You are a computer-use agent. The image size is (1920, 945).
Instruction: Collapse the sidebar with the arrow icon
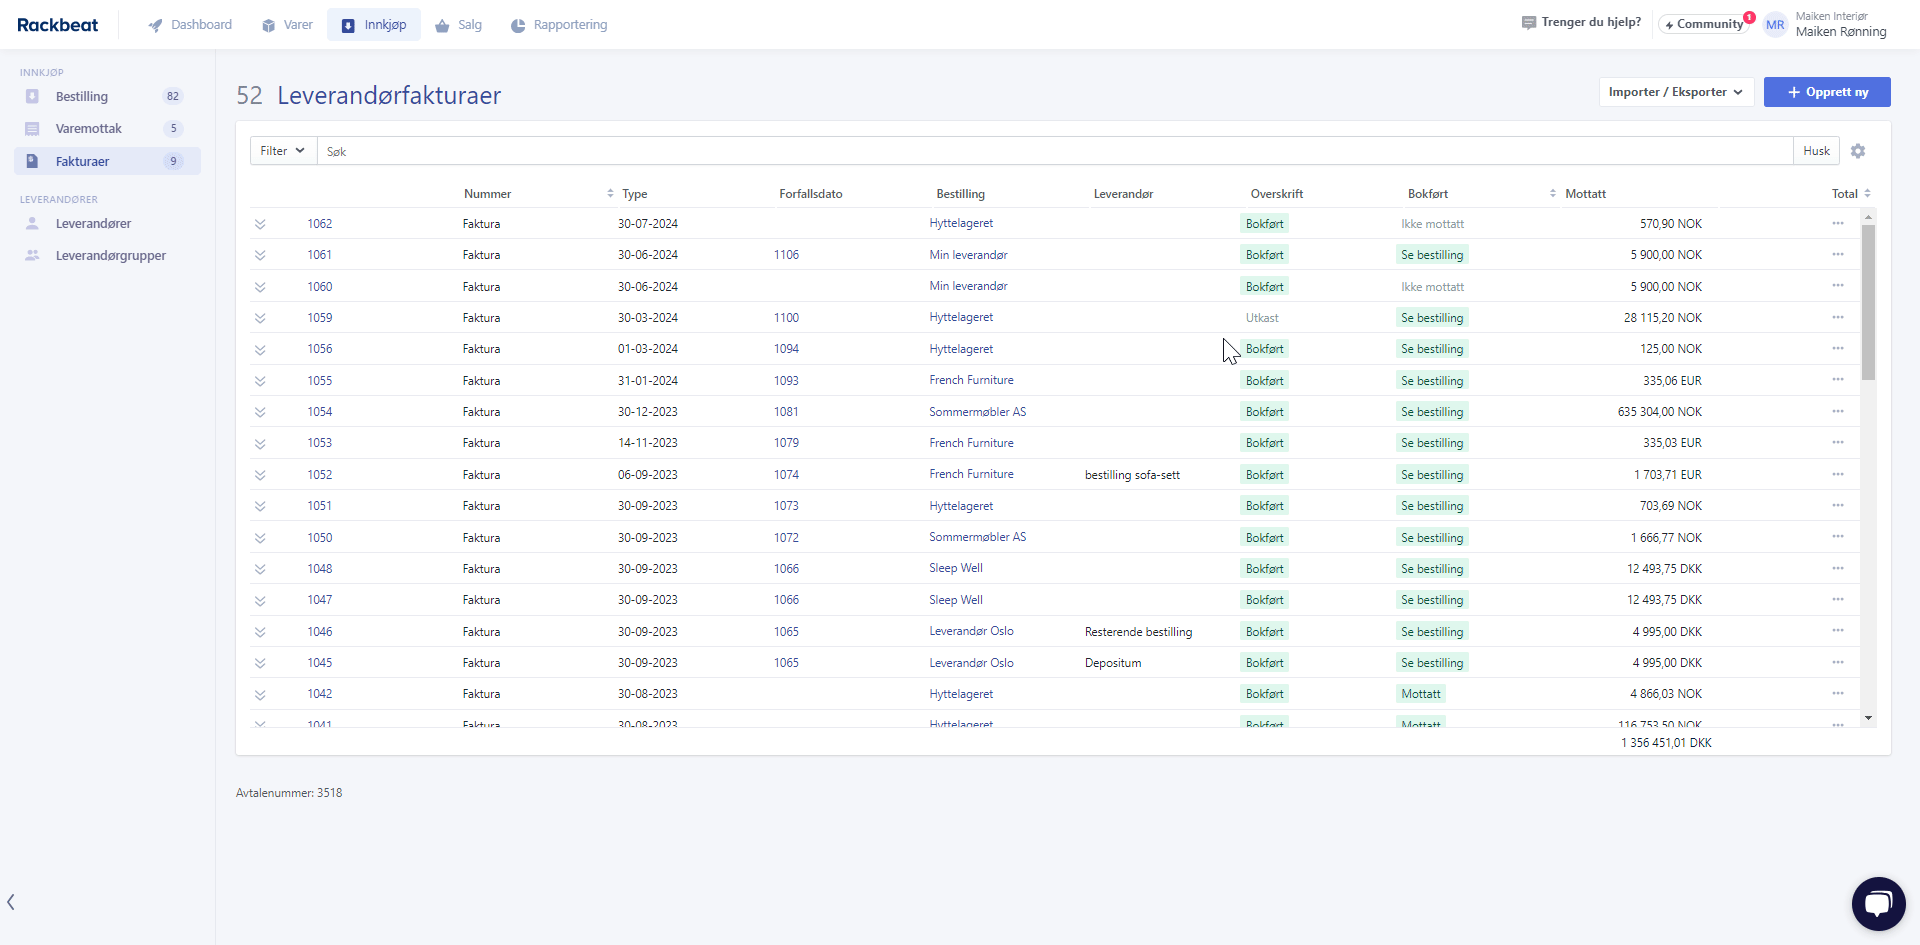(11, 901)
